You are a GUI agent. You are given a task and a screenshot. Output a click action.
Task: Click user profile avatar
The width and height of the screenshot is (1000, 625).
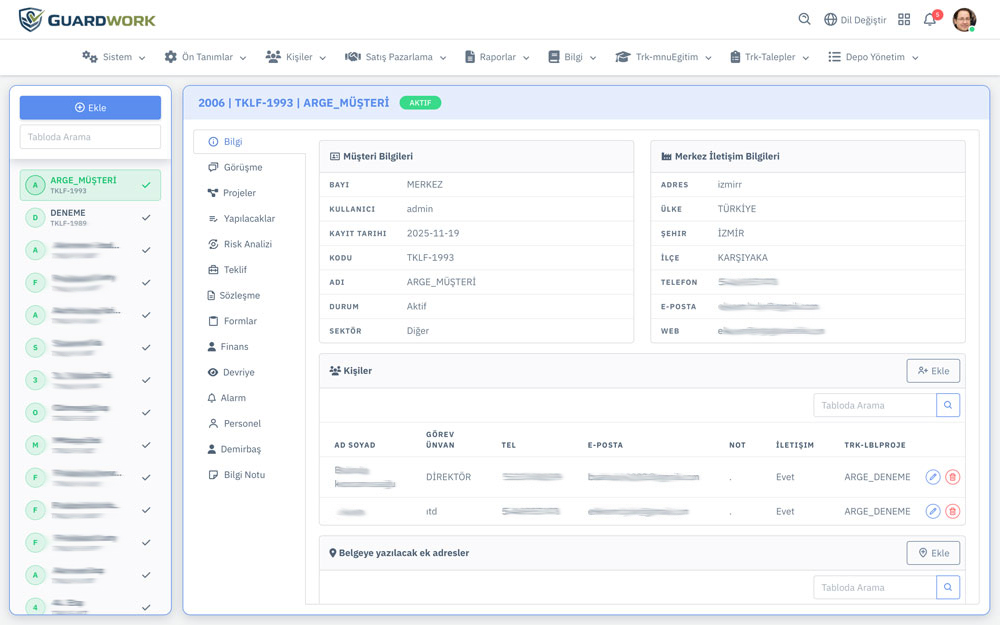[x=964, y=19]
